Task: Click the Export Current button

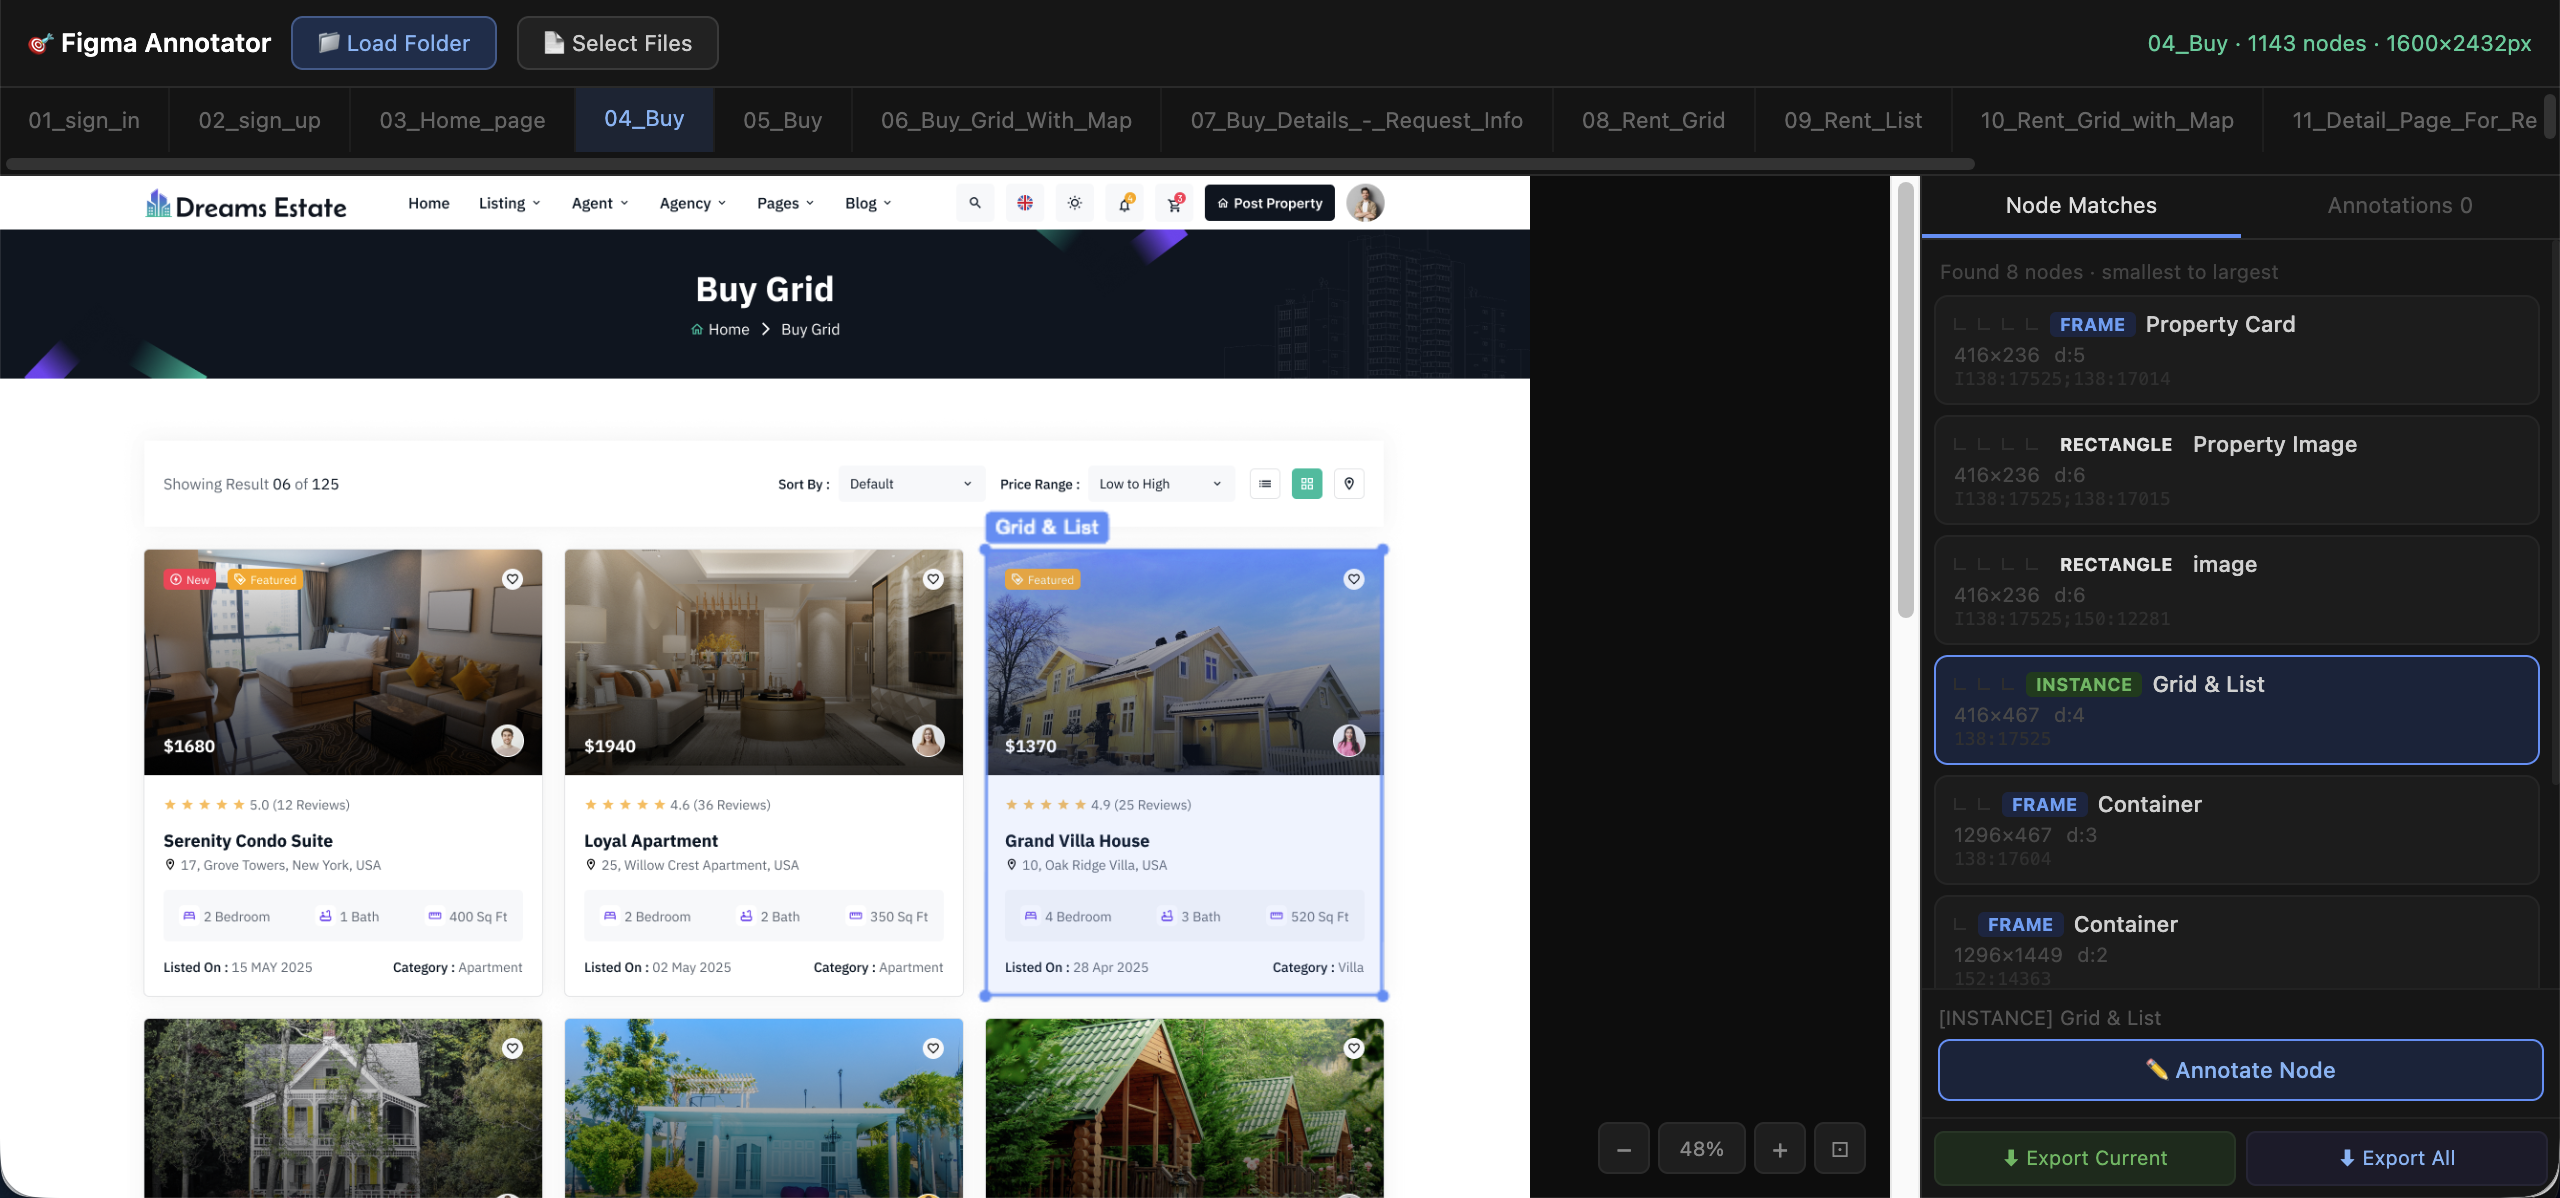Action: pos(2085,1158)
